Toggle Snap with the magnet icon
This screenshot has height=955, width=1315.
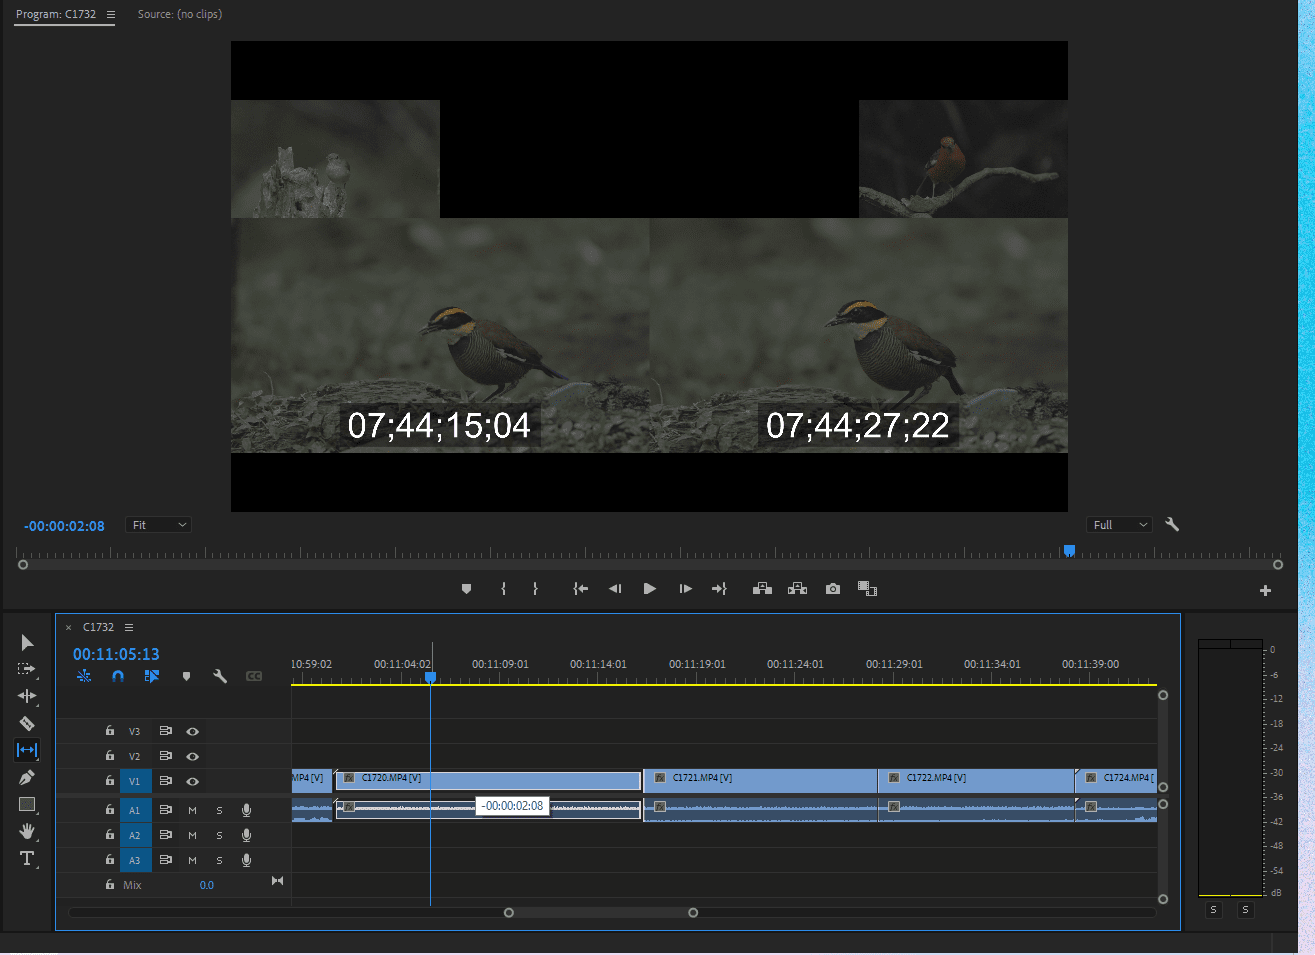118,676
